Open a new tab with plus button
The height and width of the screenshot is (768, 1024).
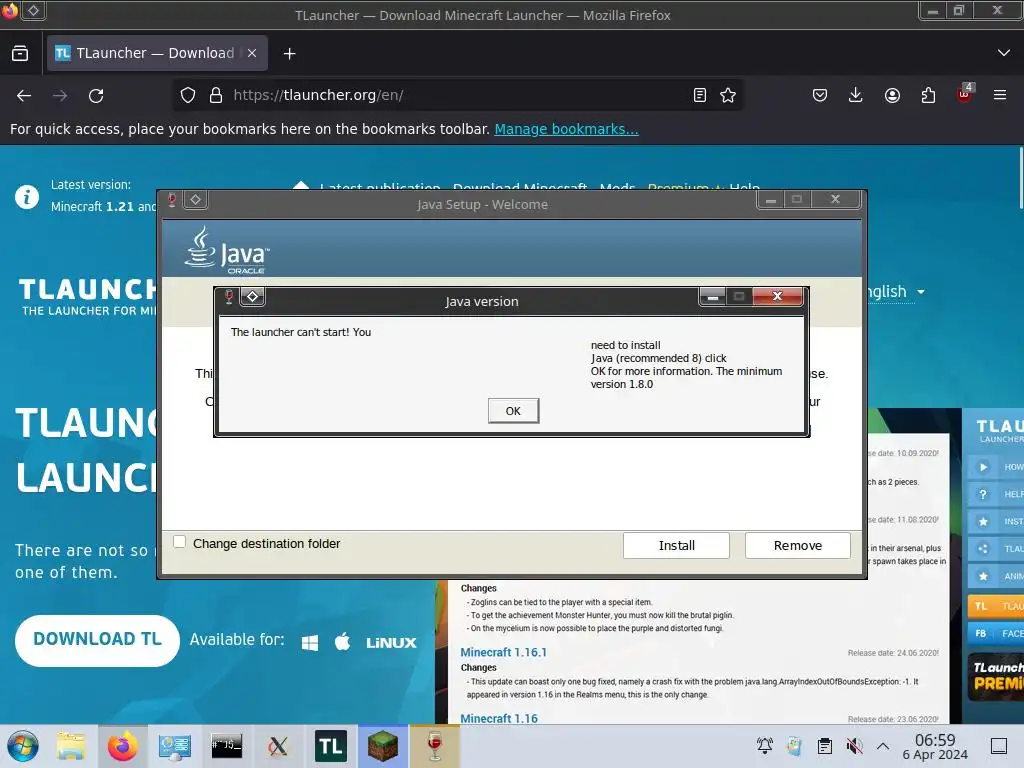[x=290, y=54]
